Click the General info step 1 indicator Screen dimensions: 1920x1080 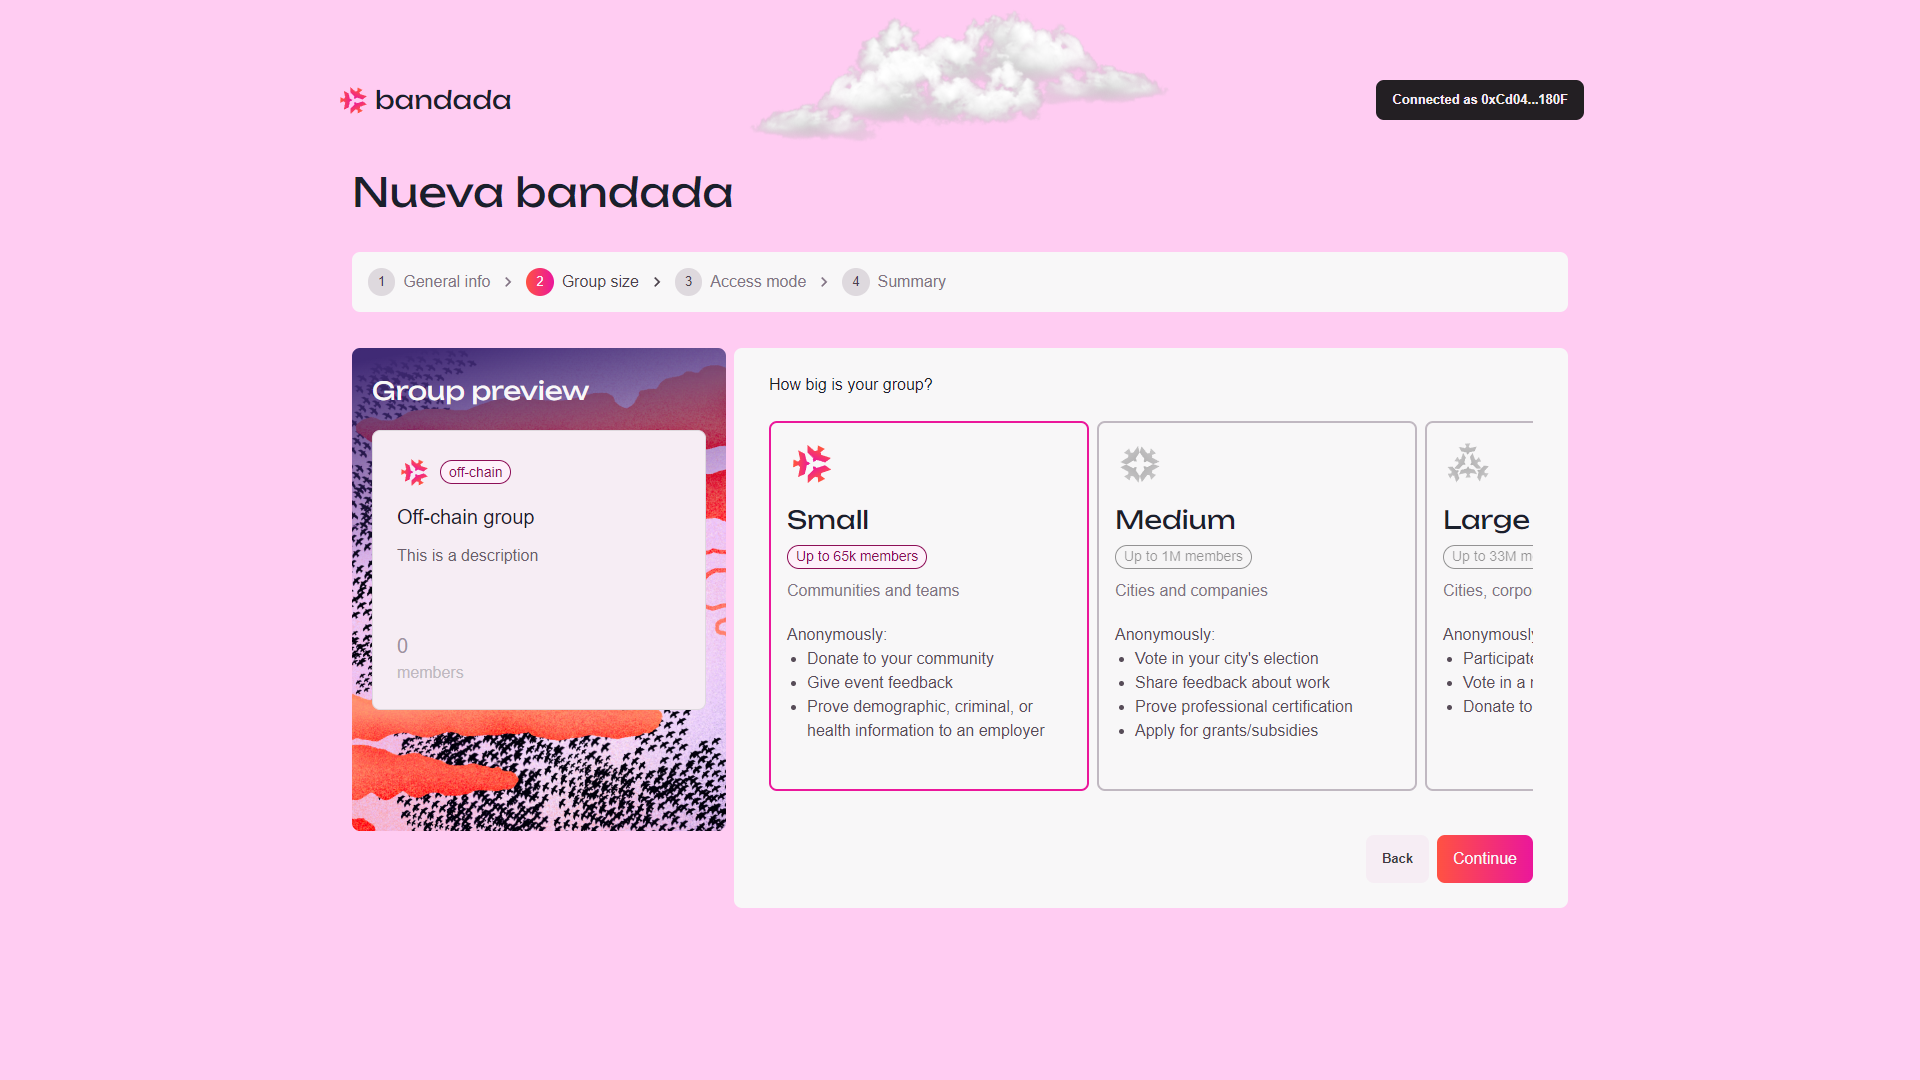click(381, 281)
